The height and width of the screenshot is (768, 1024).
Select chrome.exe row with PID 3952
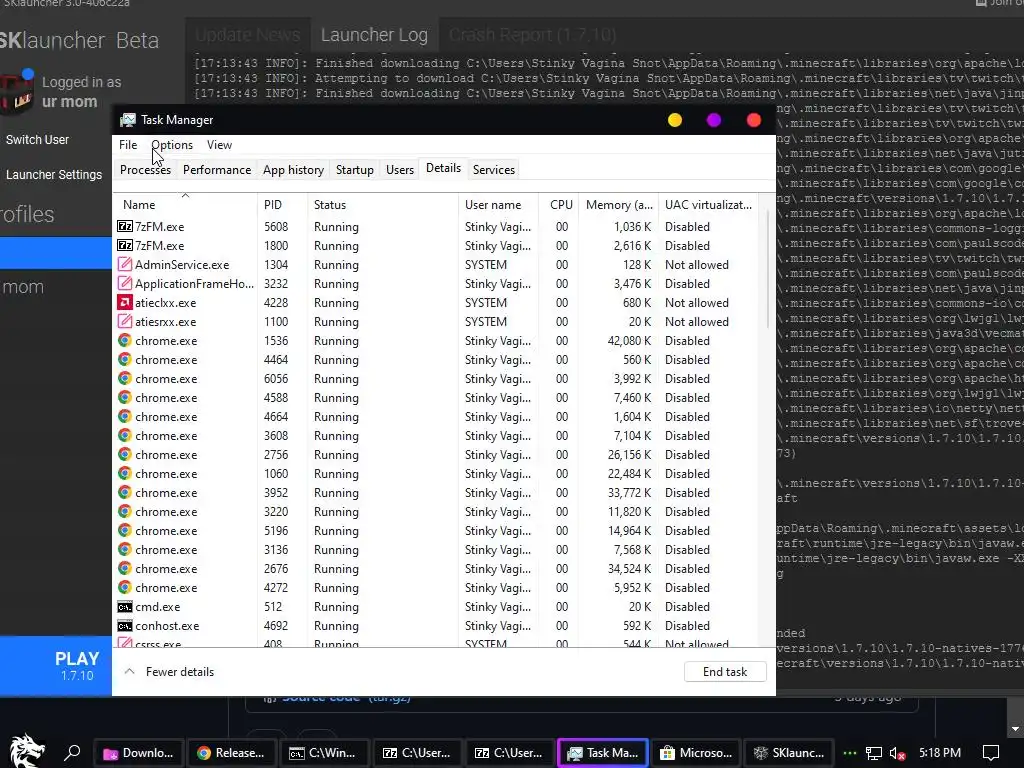436,493
